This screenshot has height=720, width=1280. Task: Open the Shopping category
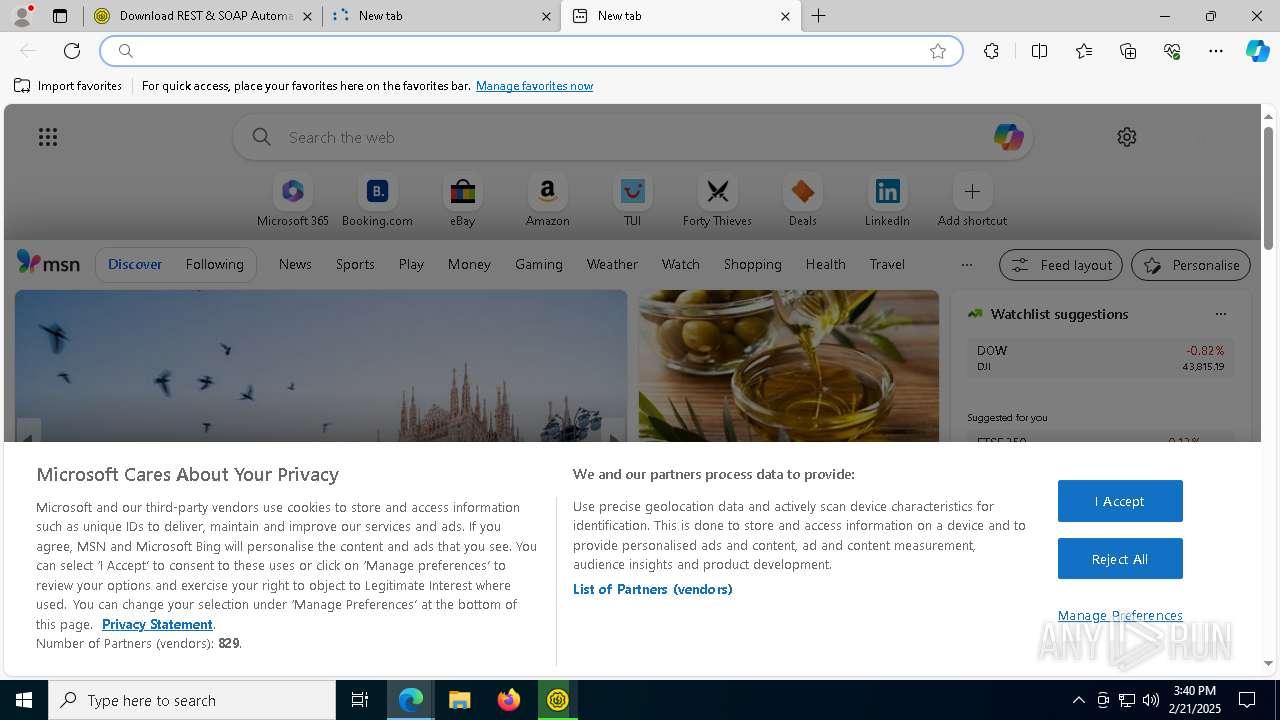(x=753, y=264)
